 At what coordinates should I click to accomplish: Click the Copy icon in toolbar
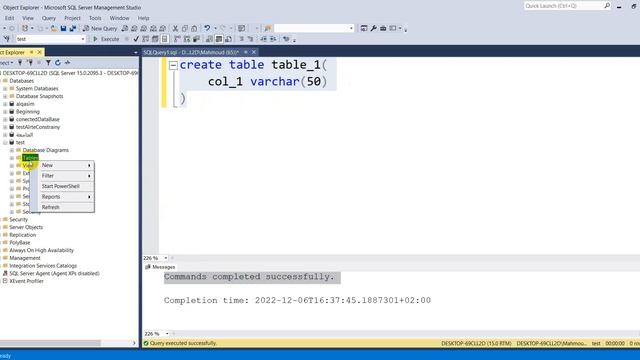(184, 29)
